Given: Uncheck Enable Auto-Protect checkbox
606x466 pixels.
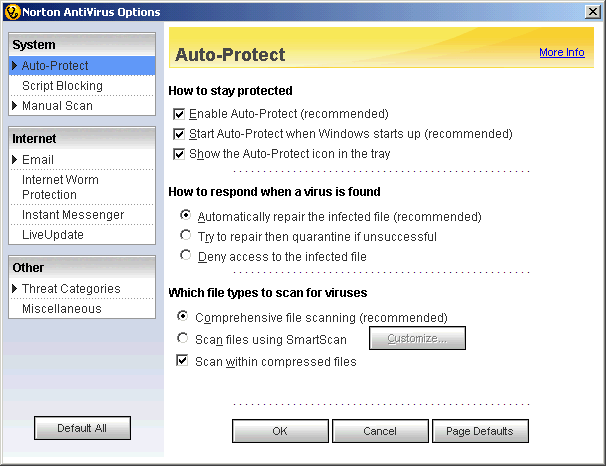Looking at the screenshot, I should pyautogui.click(x=180, y=115).
